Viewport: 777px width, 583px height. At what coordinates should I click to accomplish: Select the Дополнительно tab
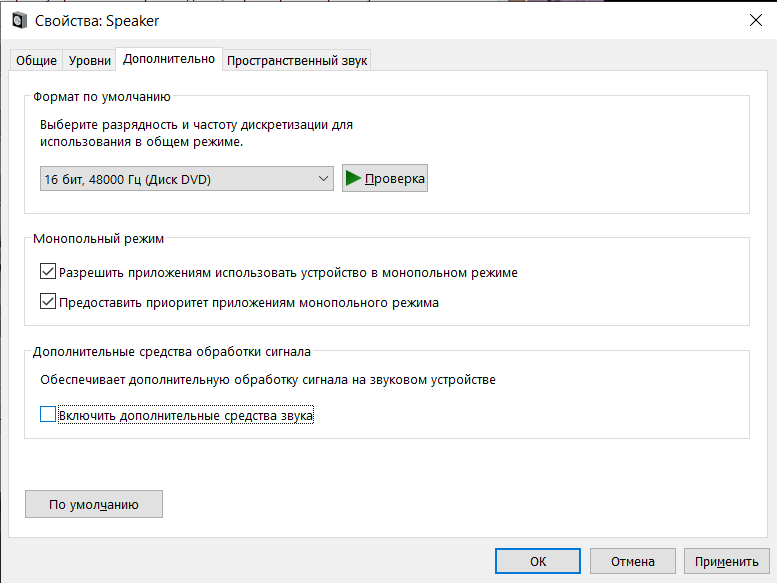(x=169, y=59)
